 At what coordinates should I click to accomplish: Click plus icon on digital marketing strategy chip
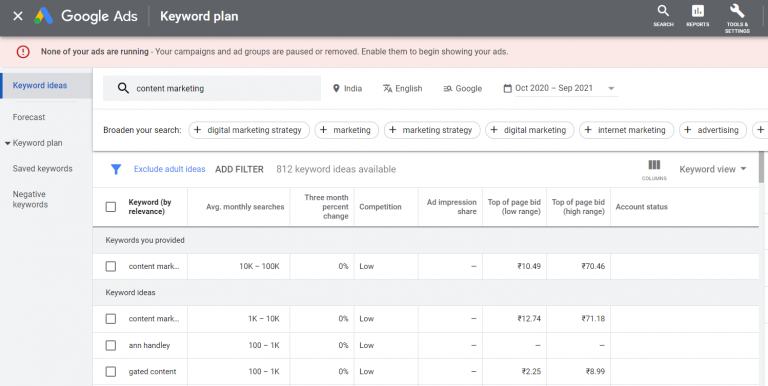pyautogui.click(x=197, y=130)
